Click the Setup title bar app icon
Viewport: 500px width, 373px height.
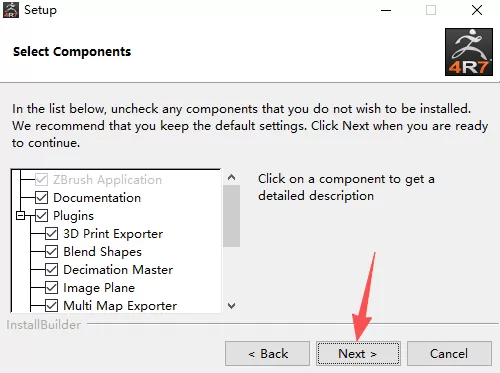(x=11, y=10)
